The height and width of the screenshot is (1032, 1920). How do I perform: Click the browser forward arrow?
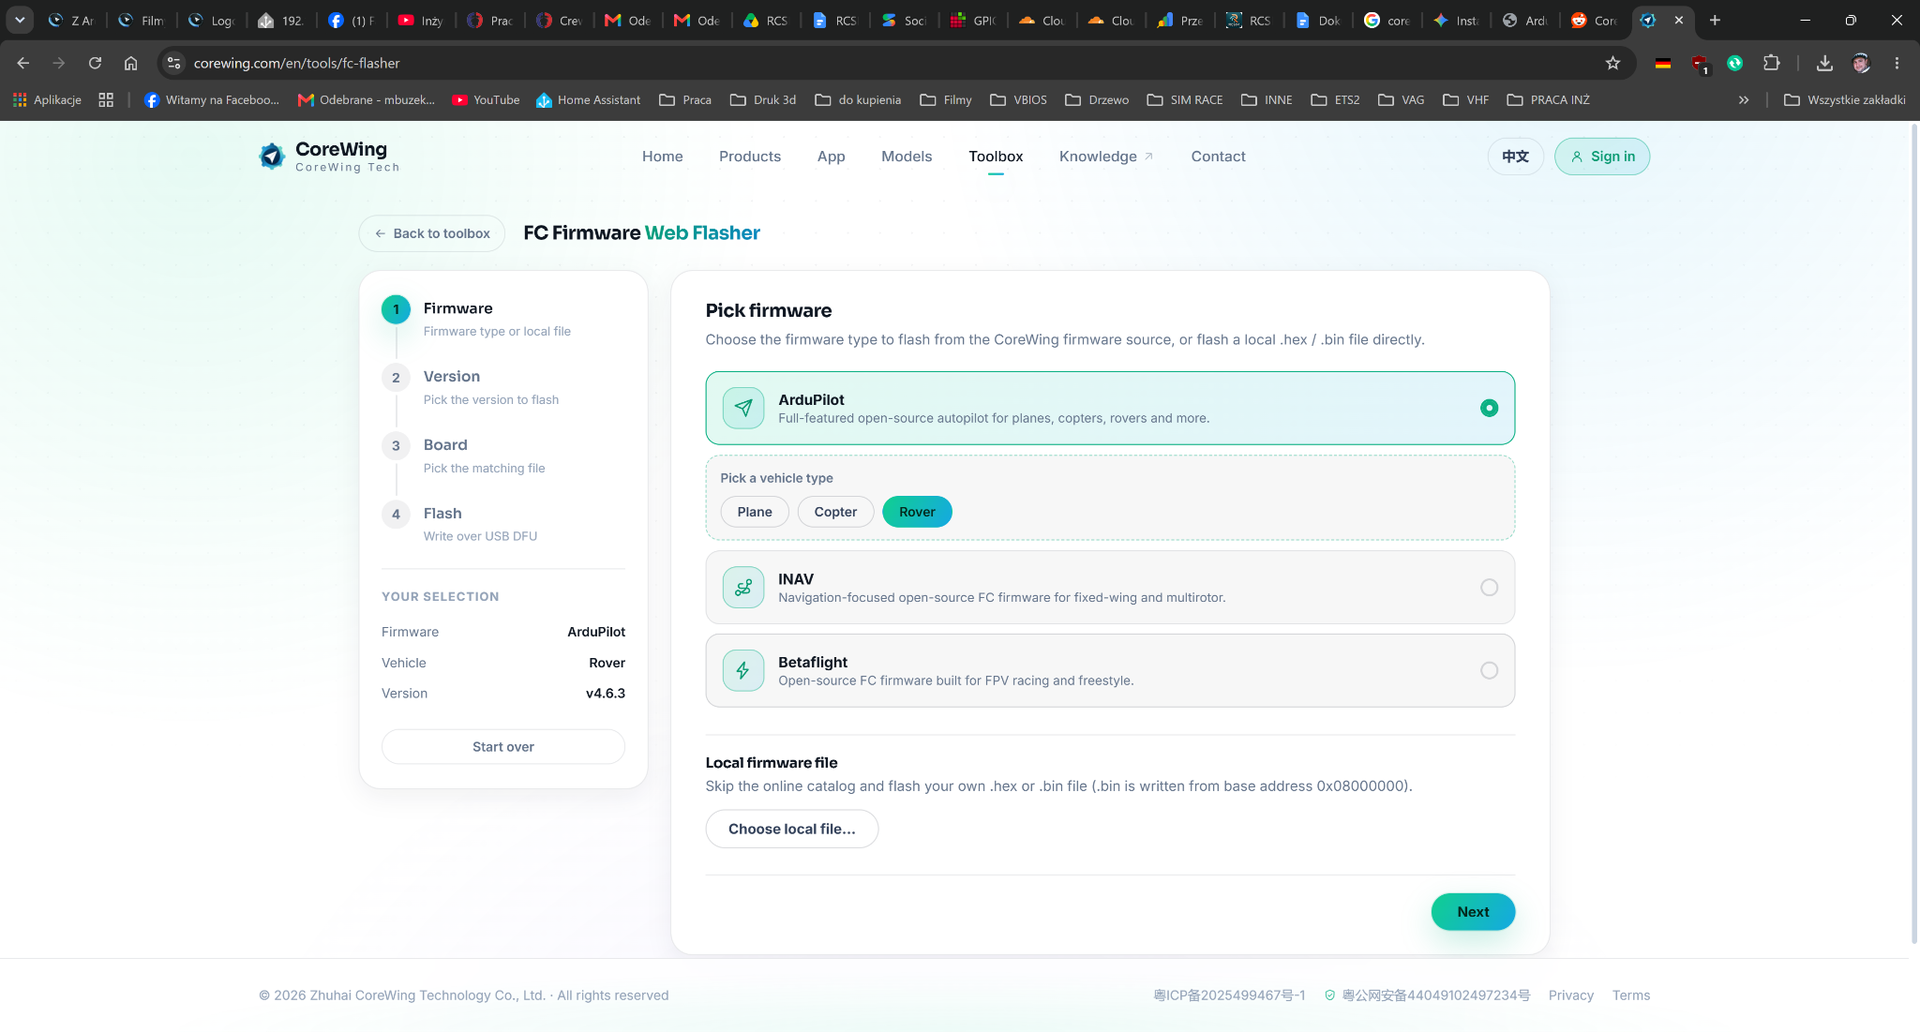point(59,63)
